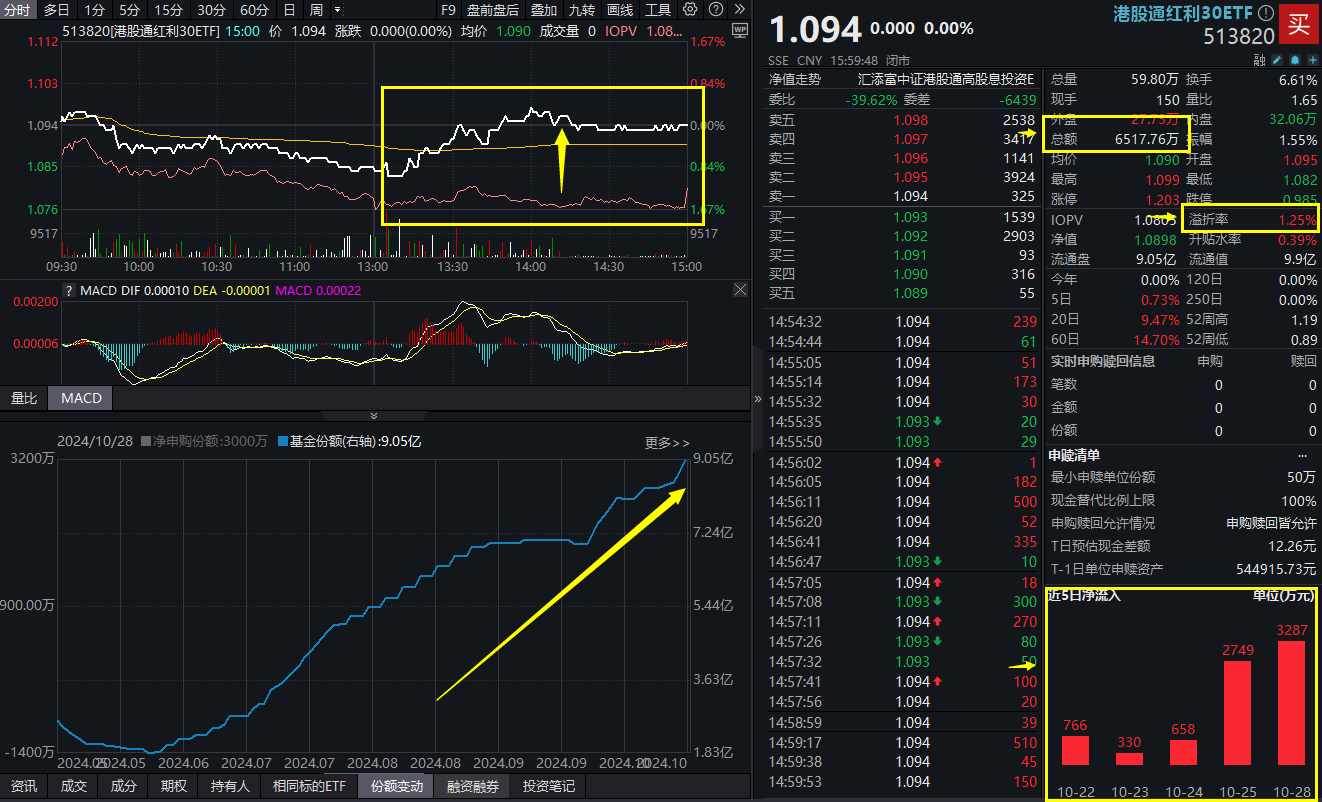
Task: Click the red 买 buy button
Action: [x=1299, y=24]
